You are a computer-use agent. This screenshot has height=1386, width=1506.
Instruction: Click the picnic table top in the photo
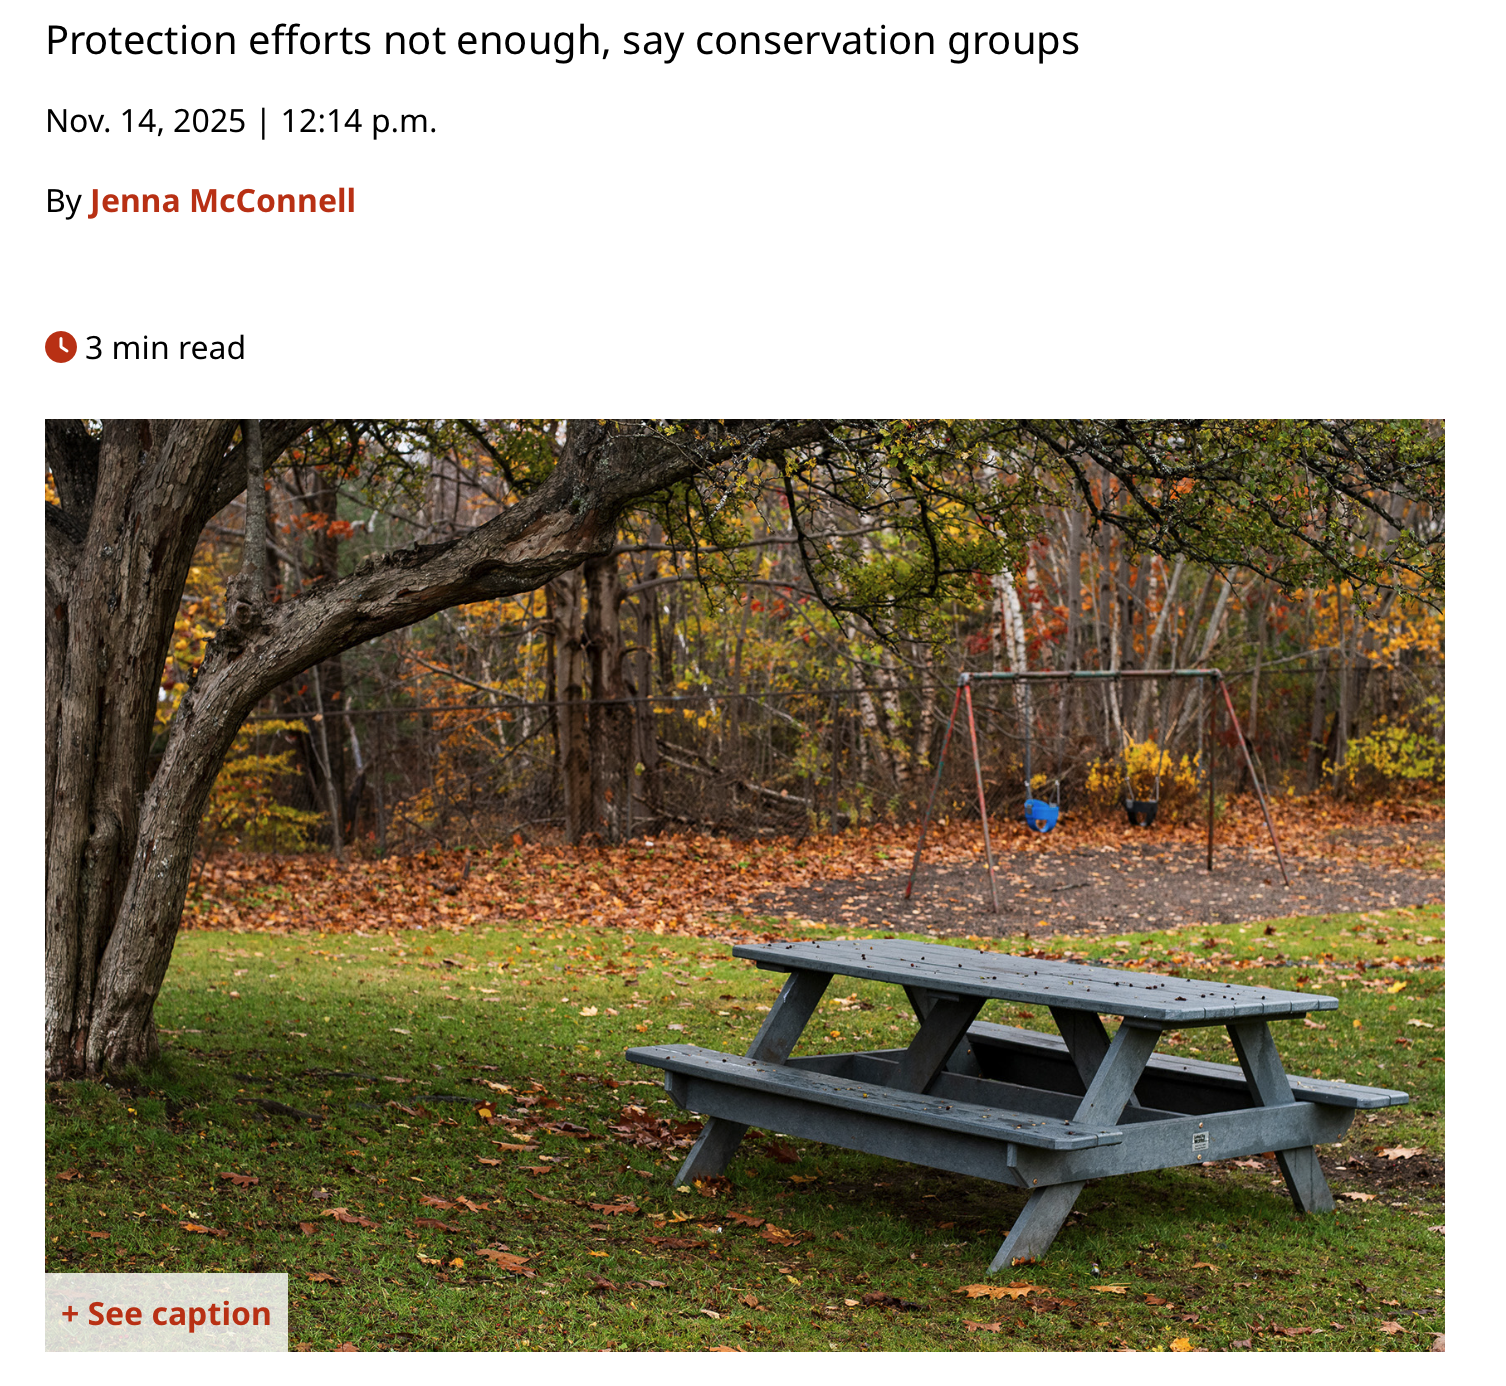(1030, 973)
